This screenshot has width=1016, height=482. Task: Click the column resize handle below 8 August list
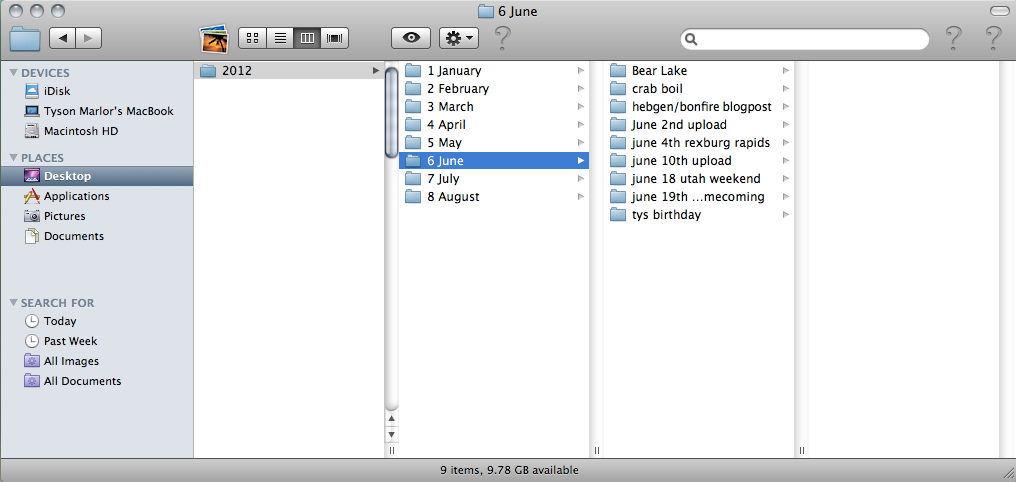click(596, 450)
